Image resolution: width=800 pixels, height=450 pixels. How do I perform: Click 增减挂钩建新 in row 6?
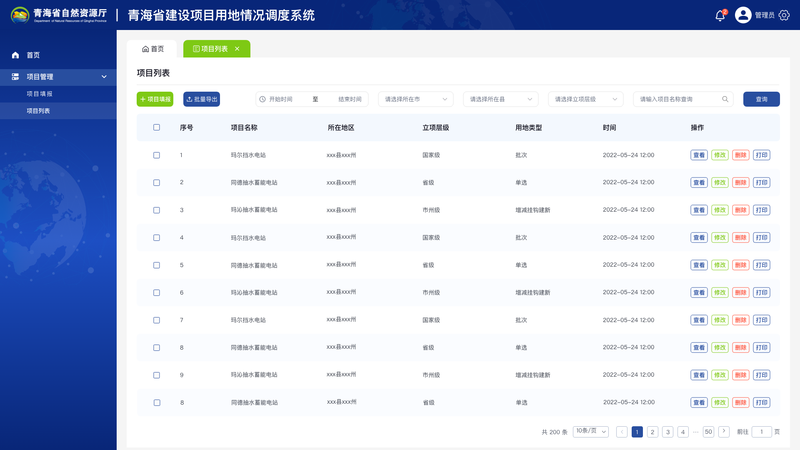point(533,293)
